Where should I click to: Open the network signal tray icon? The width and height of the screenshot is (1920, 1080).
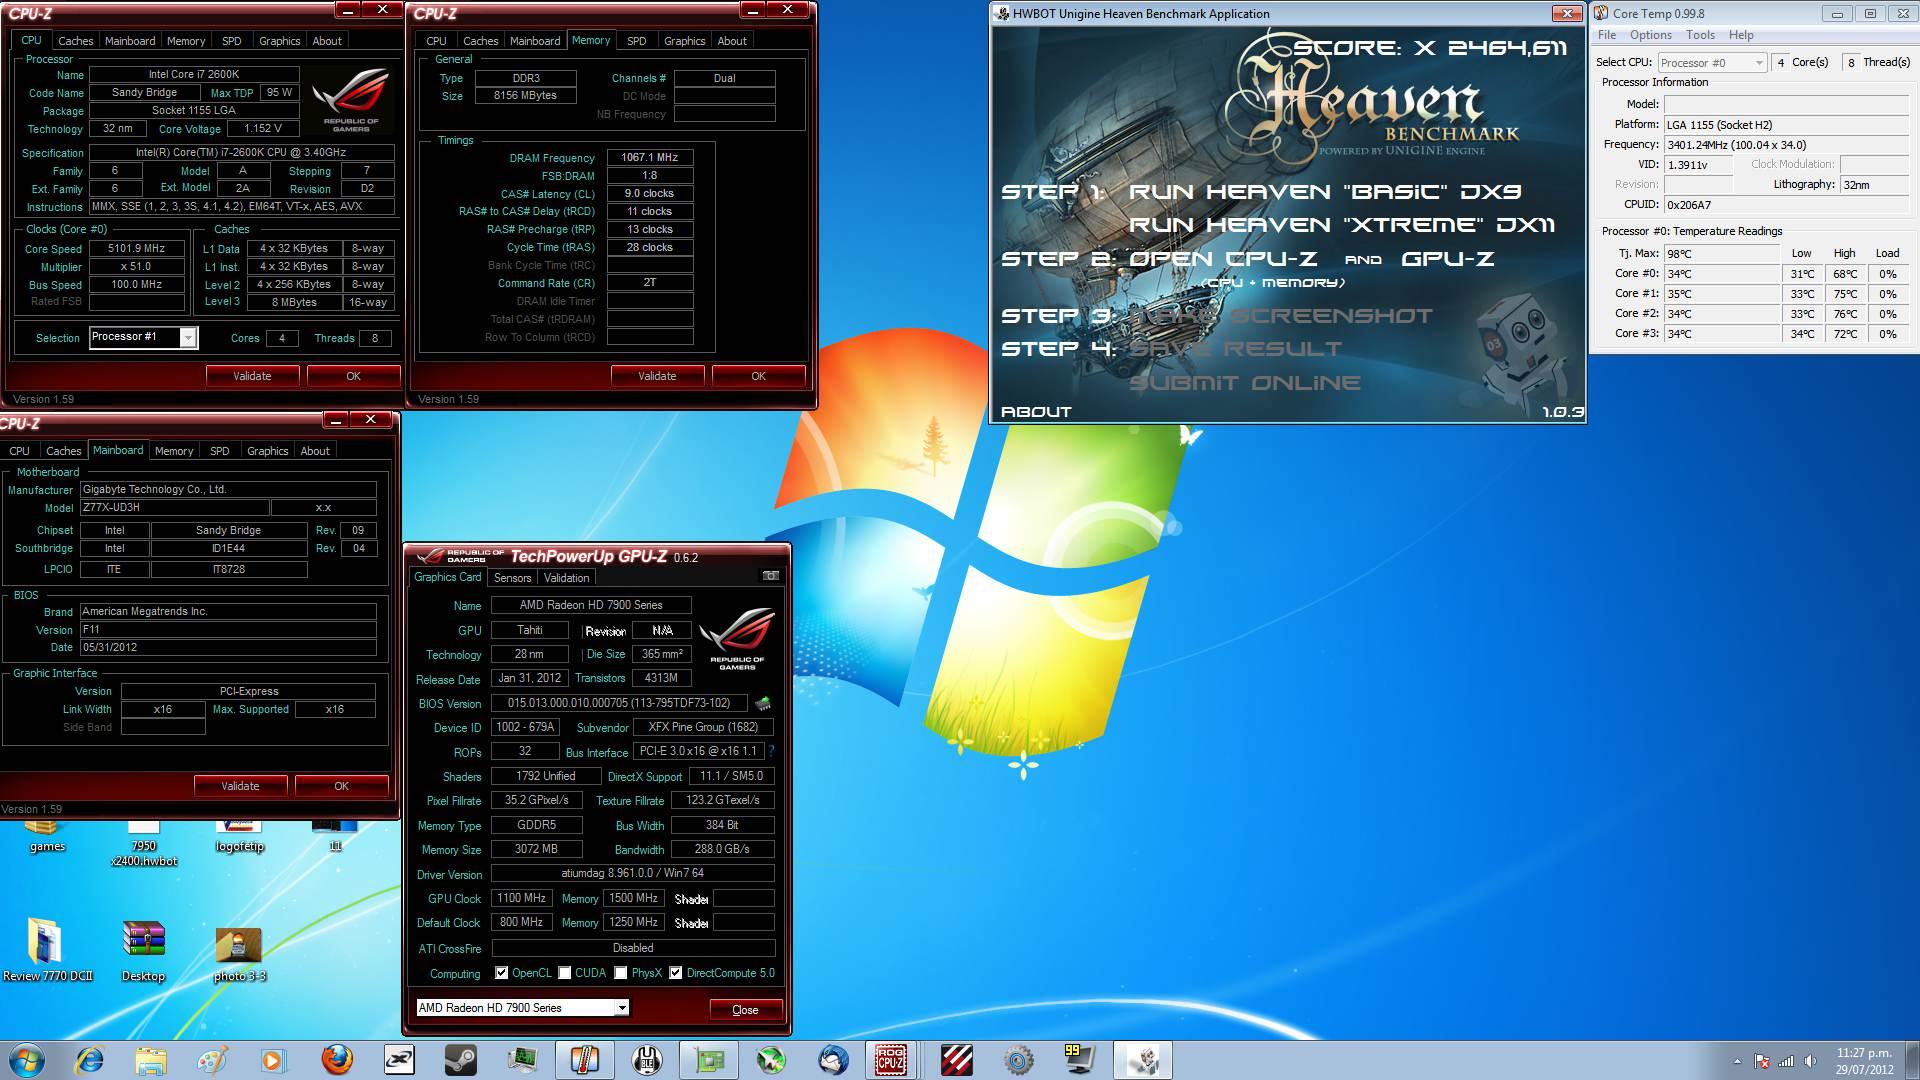(1786, 1061)
